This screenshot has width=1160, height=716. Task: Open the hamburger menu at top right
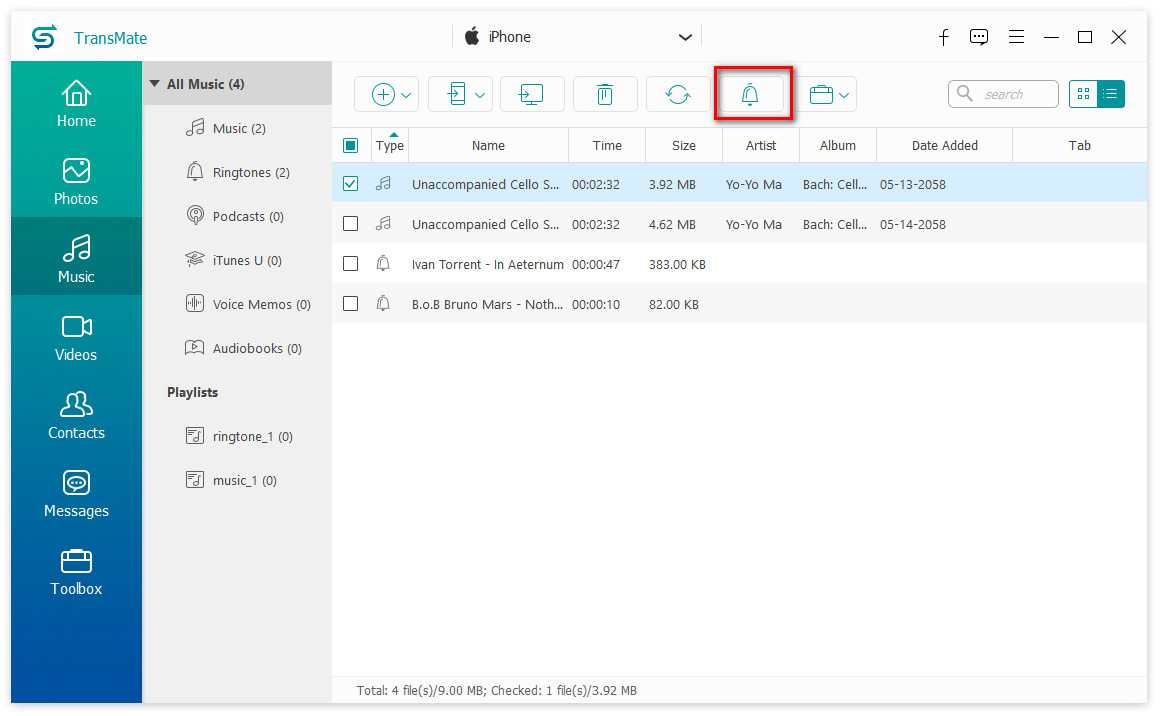click(1016, 36)
